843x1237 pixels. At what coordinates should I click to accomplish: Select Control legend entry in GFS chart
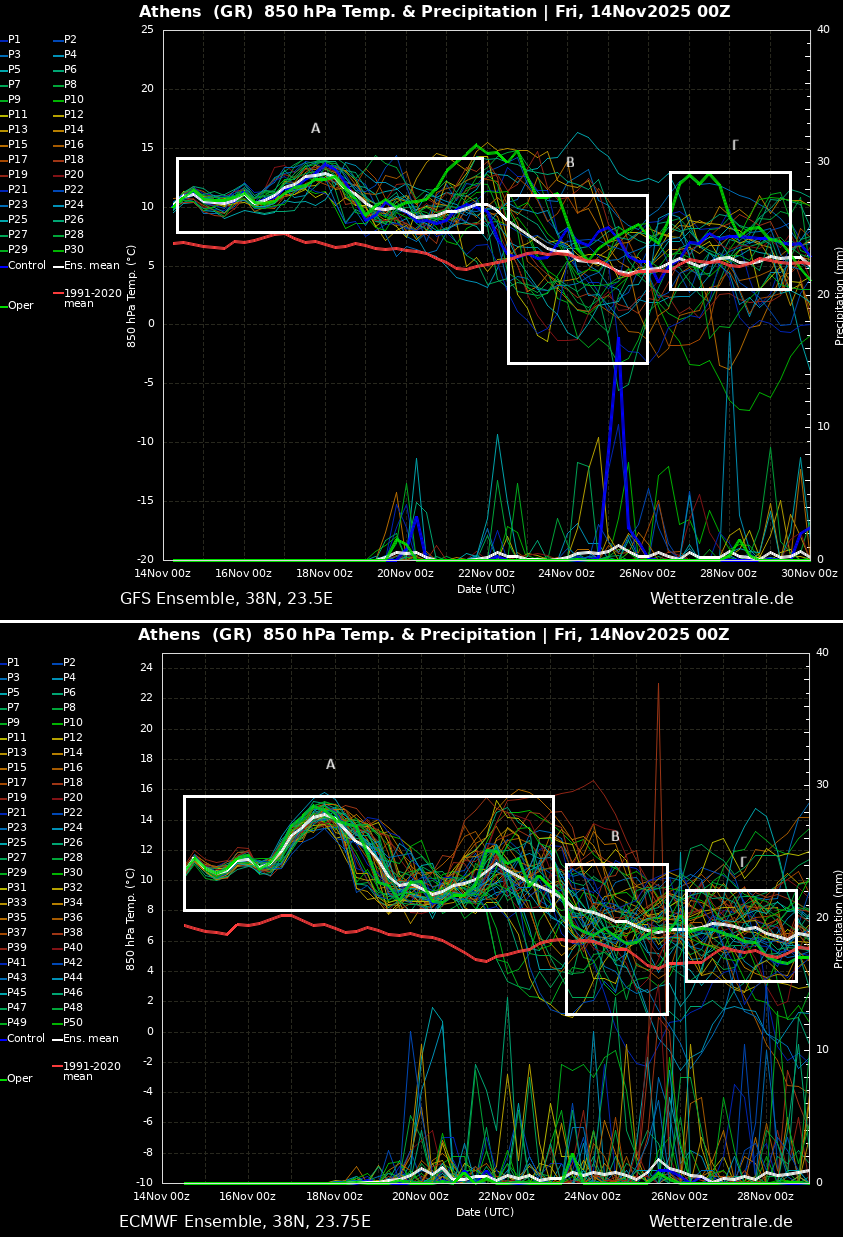coord(26,266)
